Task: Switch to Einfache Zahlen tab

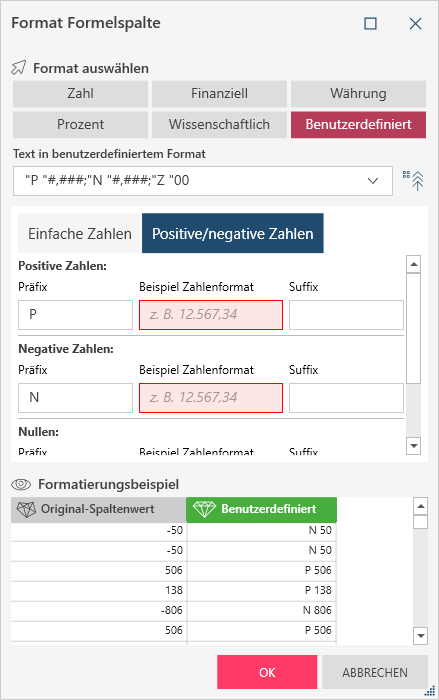Action: click(80, 233)
